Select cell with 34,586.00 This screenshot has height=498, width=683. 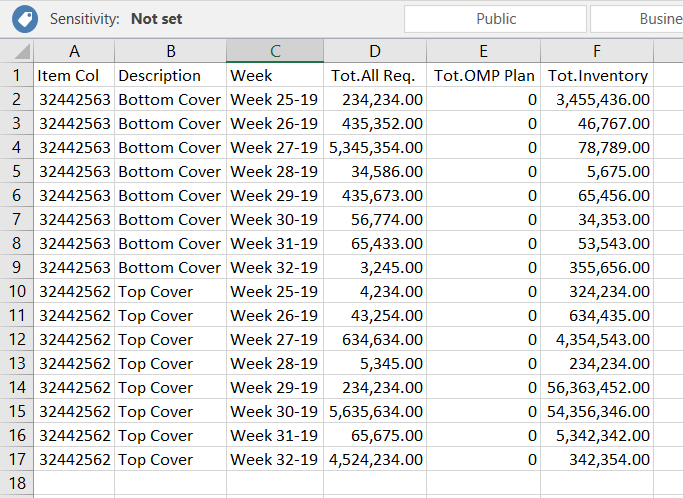(x=375, y=171)
